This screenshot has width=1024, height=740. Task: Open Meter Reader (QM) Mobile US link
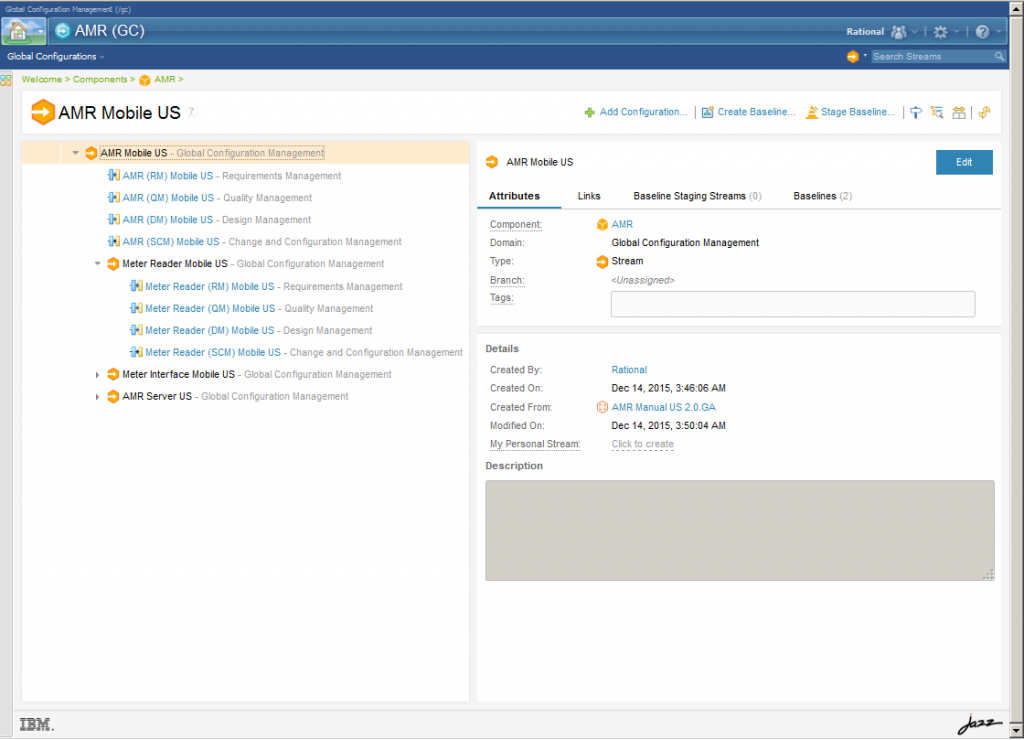[x=210, y=308]
